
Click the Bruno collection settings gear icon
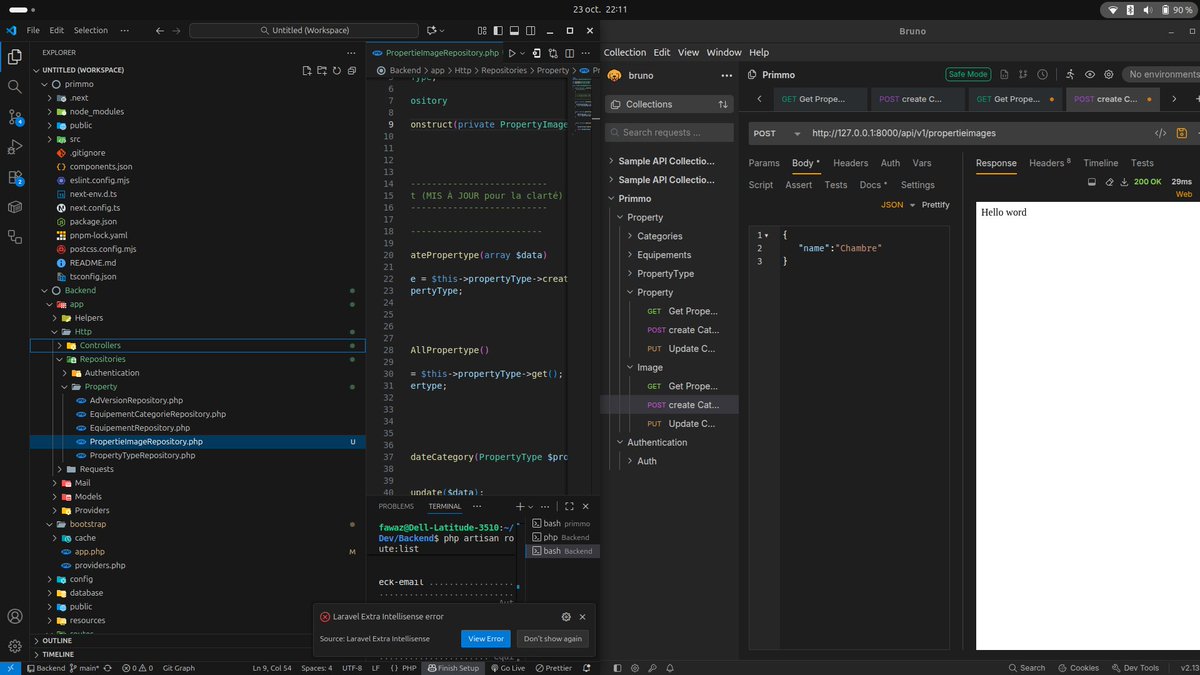1107,74
